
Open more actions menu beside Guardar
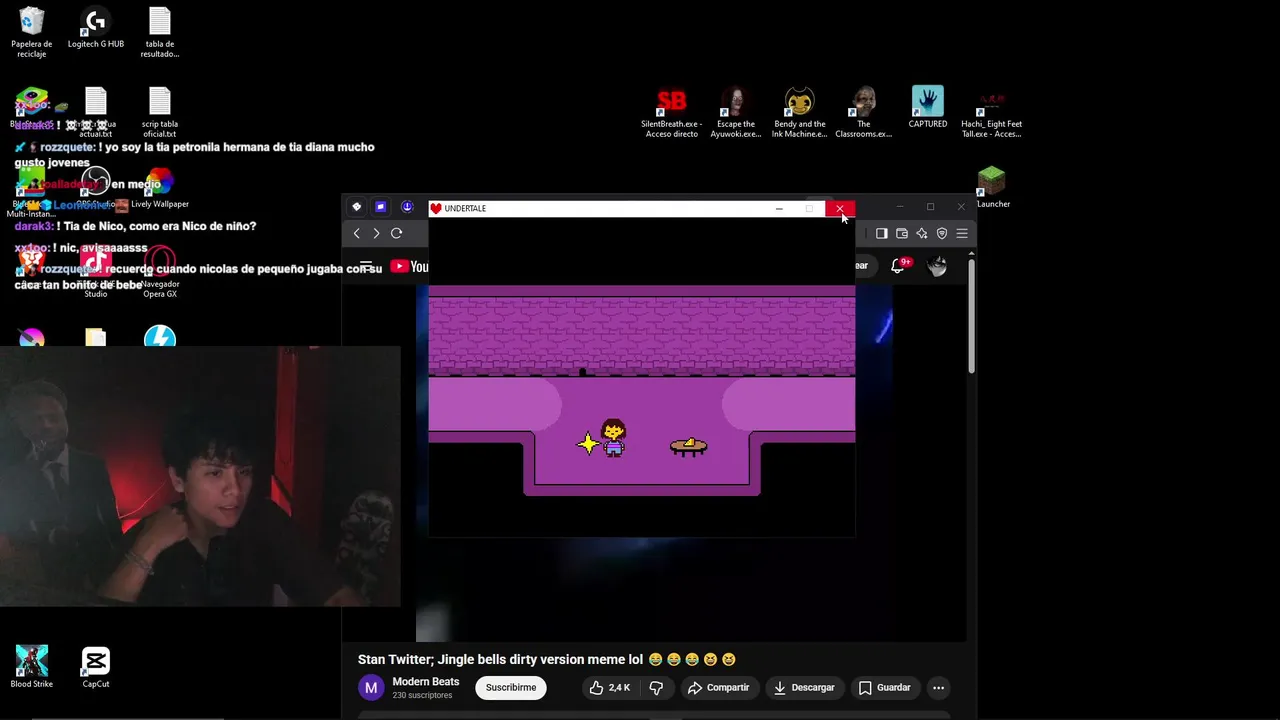coord(938,688)
